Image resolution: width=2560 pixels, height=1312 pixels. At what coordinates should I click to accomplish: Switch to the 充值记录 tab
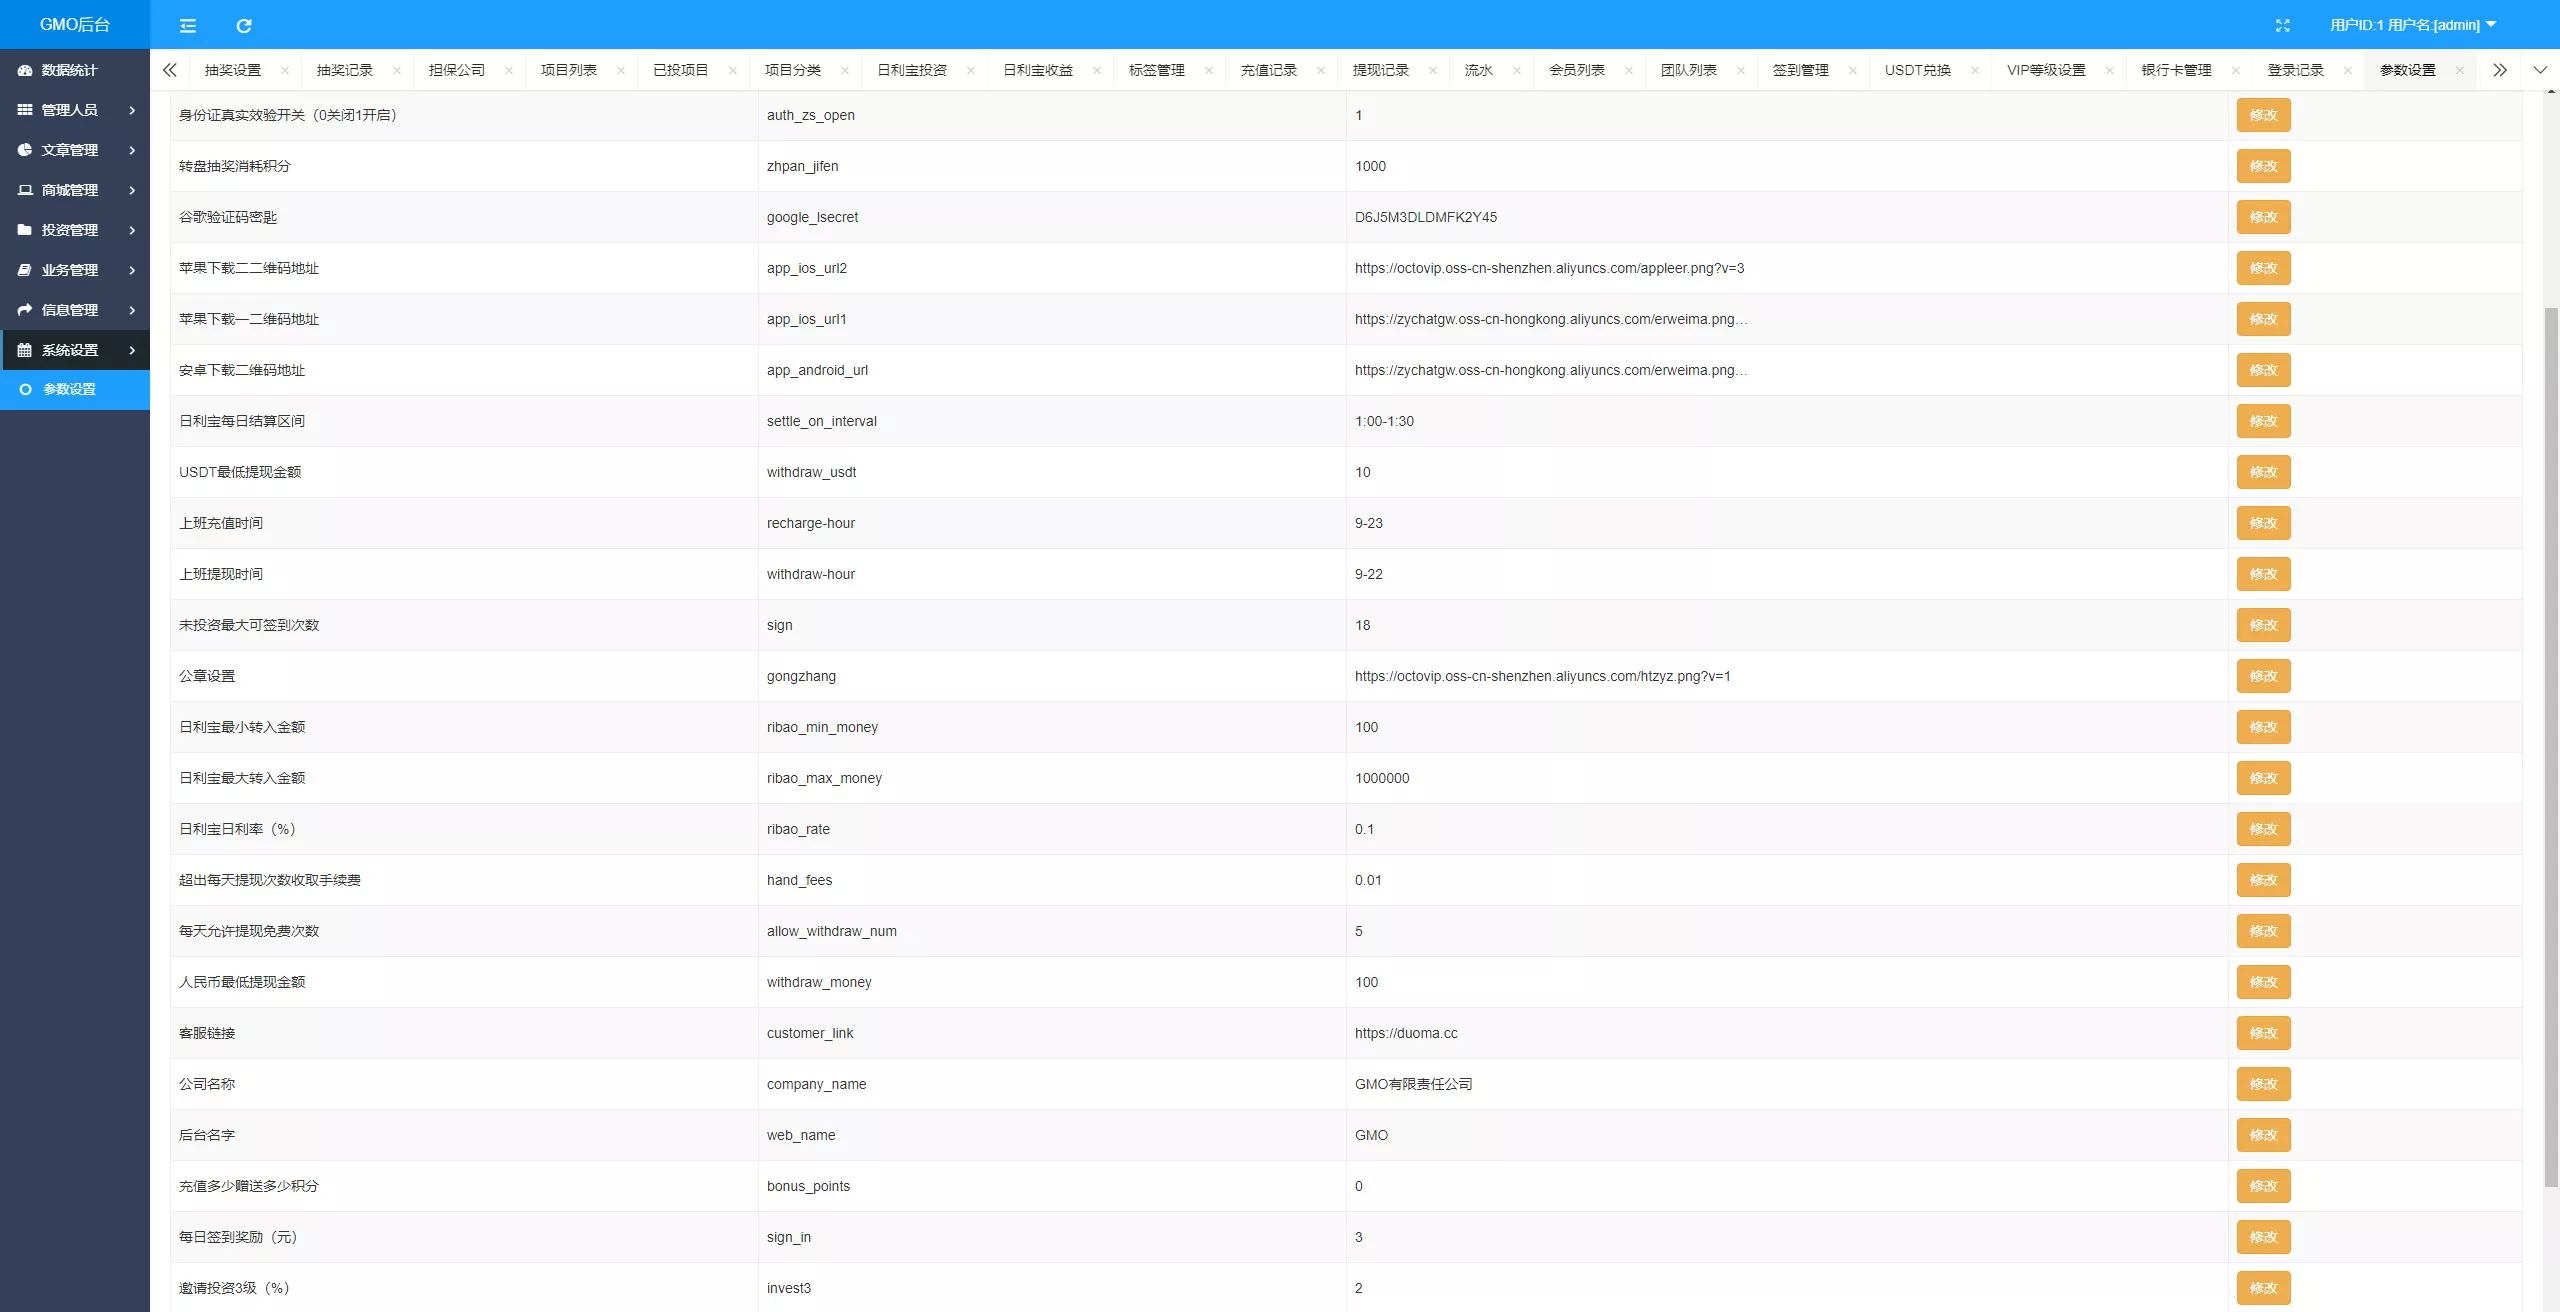[1268, 70]
